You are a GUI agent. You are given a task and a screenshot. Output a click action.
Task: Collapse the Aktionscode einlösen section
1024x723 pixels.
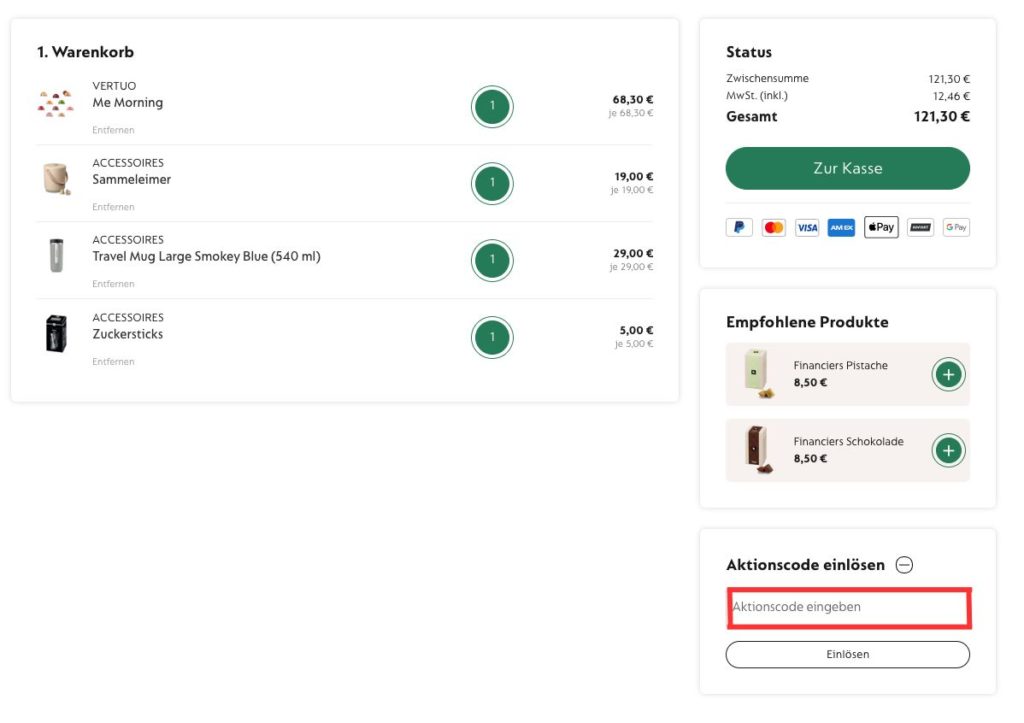(x=904, y=565)
